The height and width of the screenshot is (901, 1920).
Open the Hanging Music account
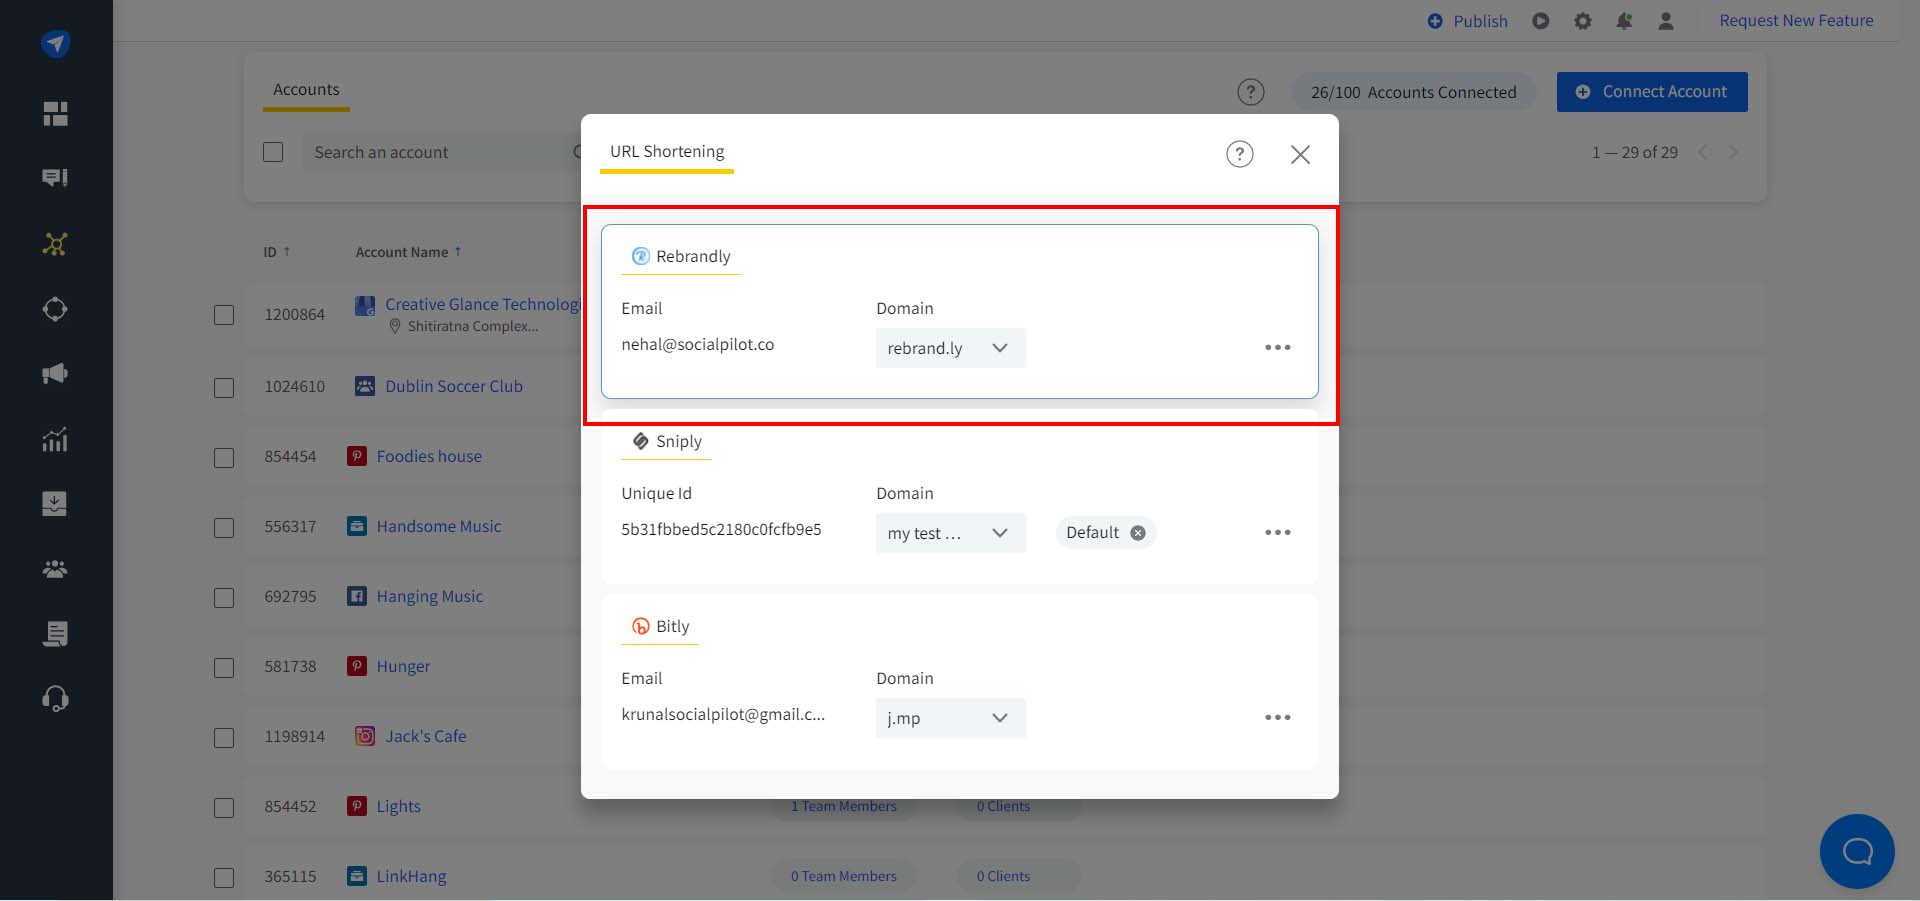coord(429,596)
